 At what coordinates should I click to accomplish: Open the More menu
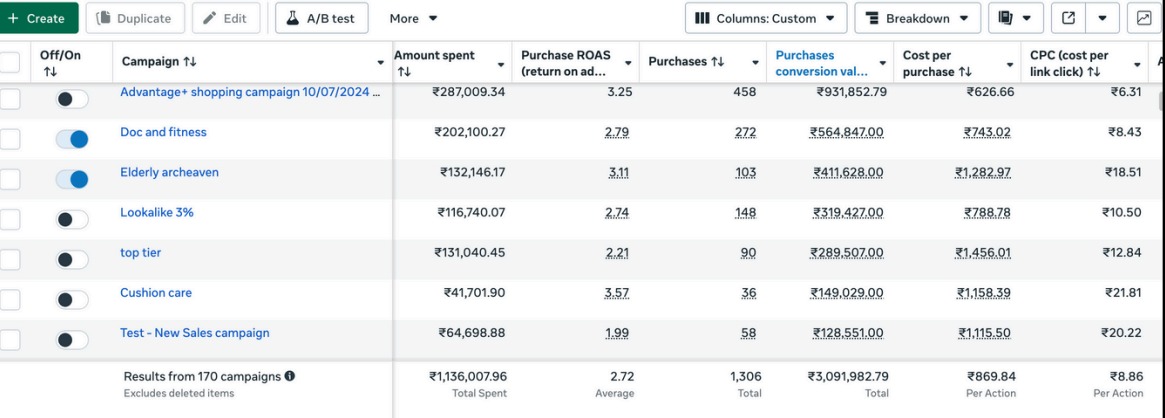click(413, 18)
